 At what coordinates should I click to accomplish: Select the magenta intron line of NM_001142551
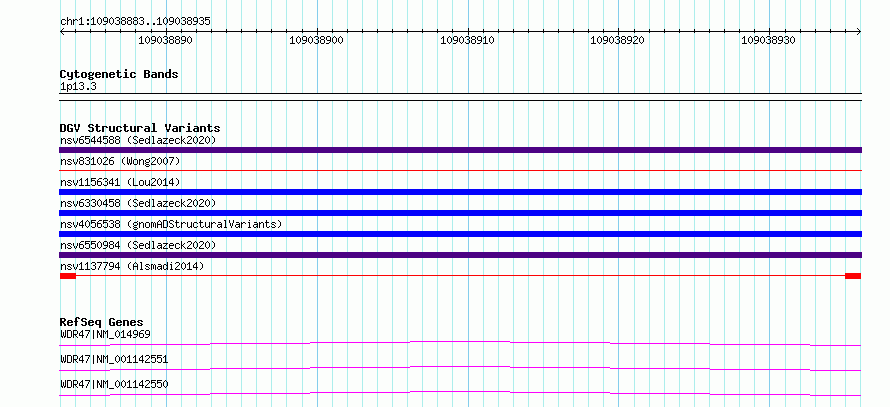coord(460,367)
